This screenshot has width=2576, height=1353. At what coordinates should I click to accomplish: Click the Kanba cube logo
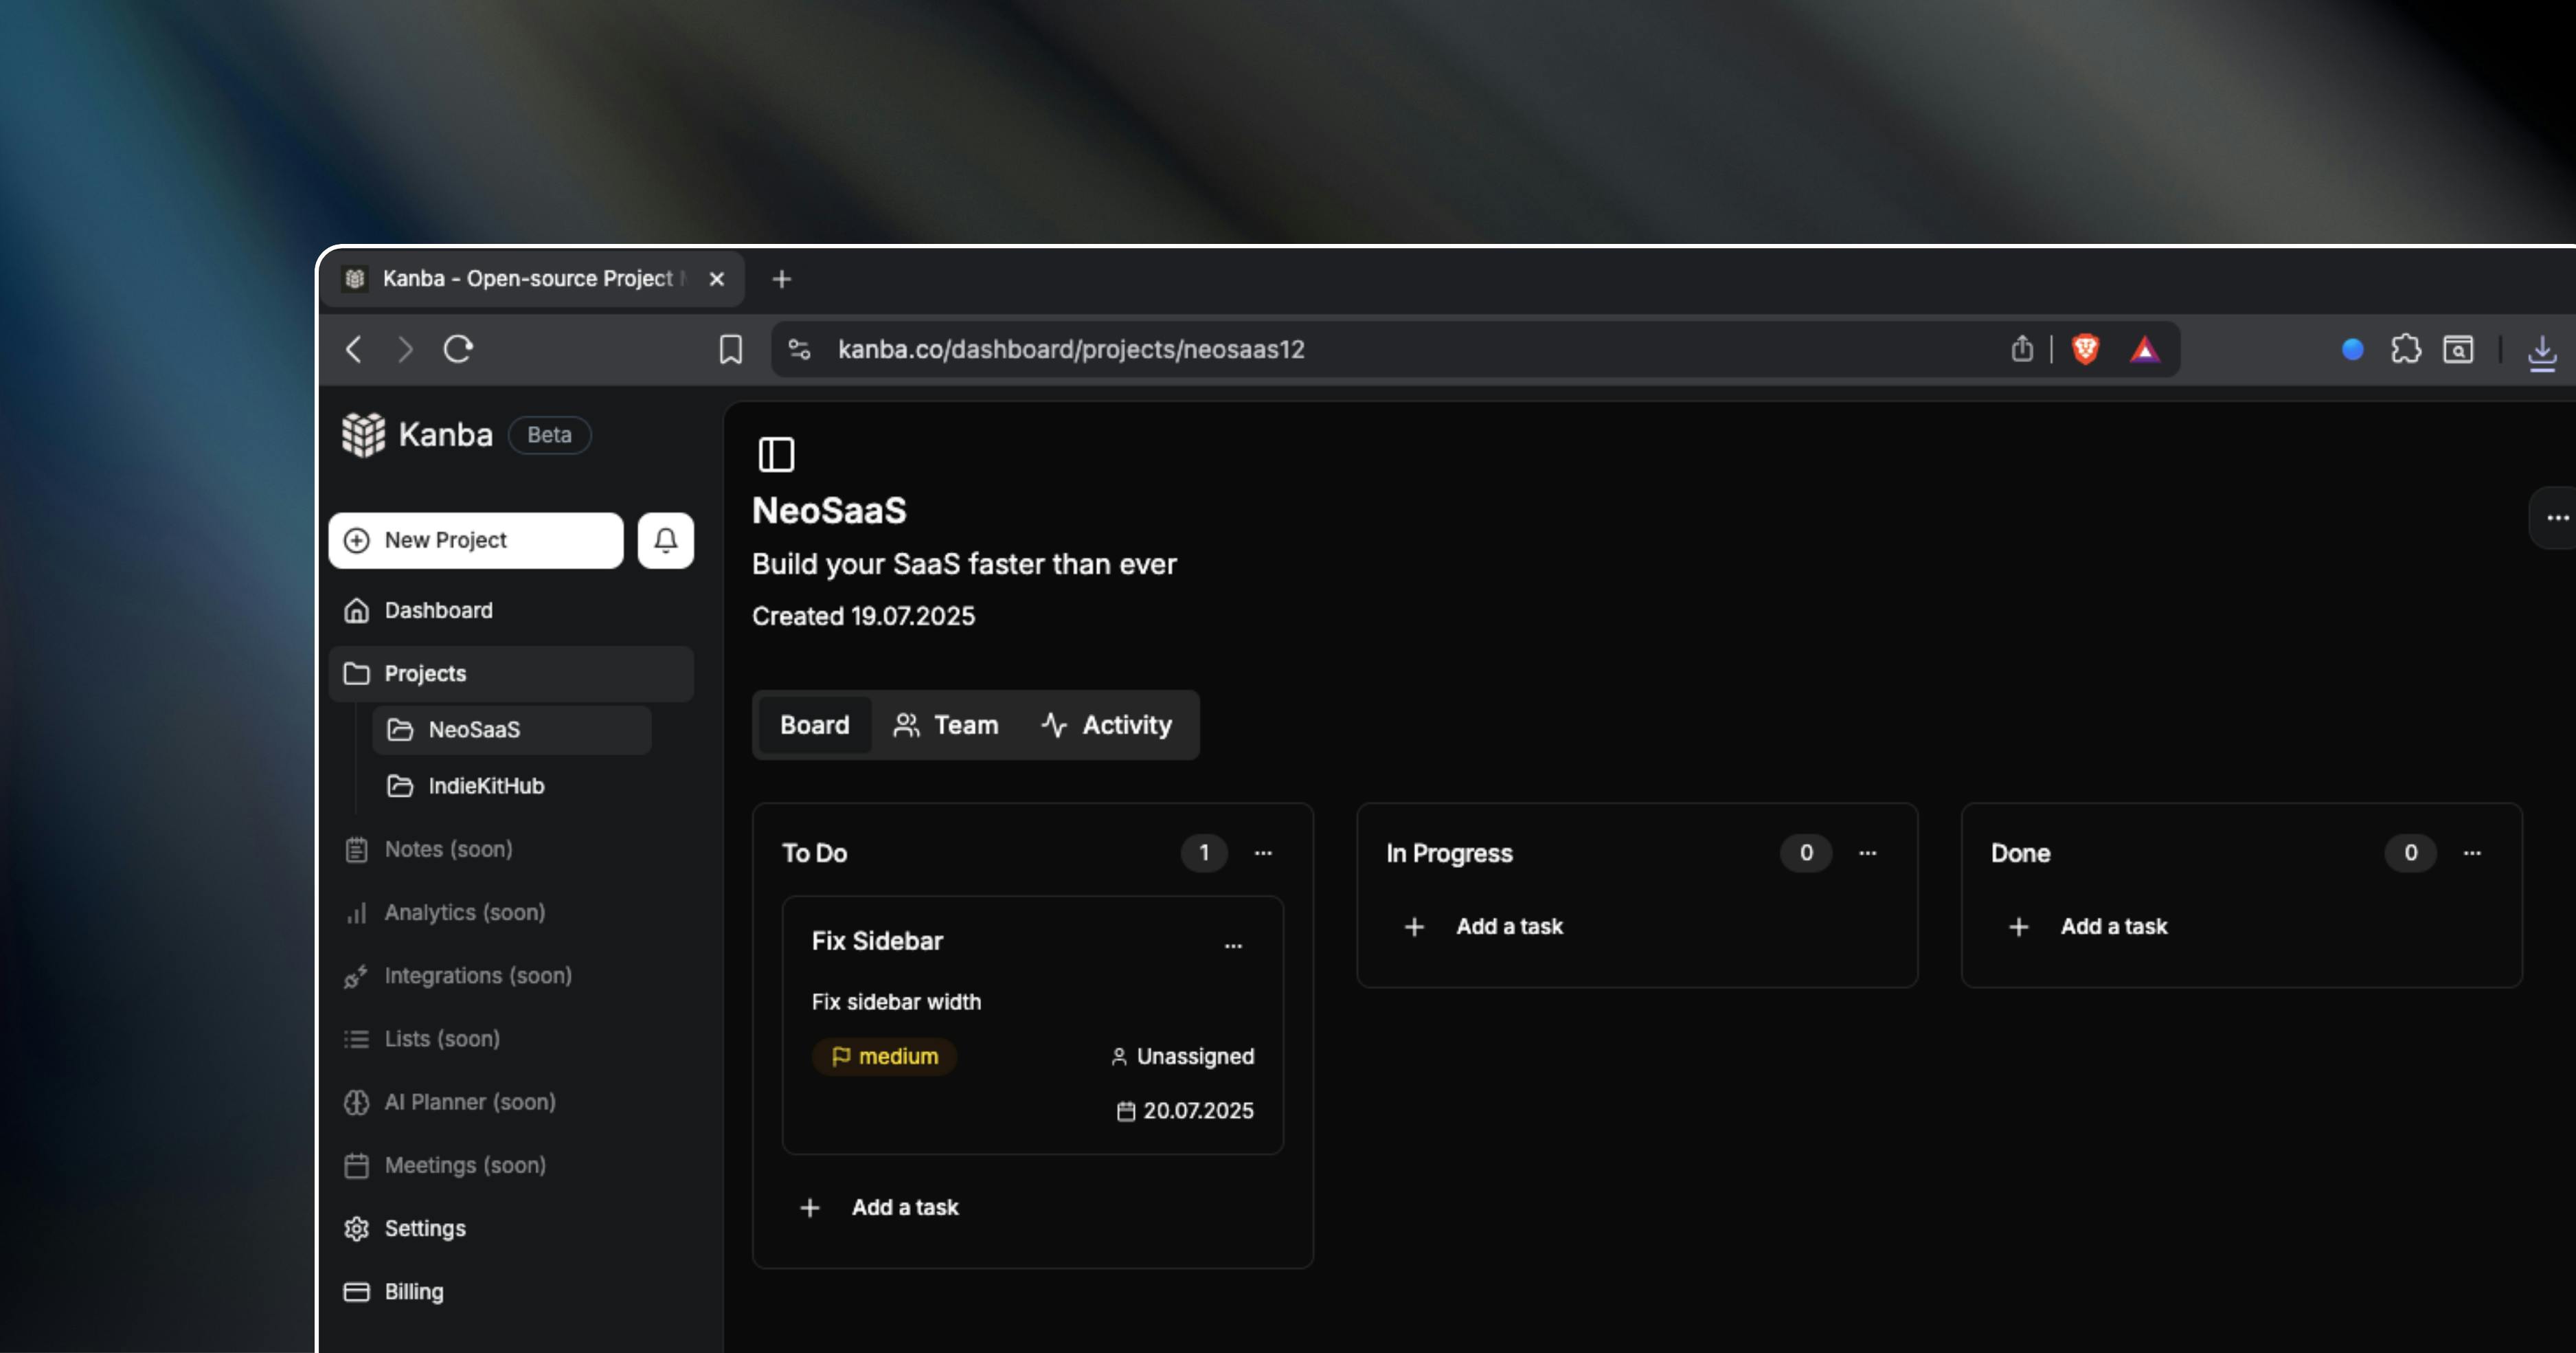(363, 435)
